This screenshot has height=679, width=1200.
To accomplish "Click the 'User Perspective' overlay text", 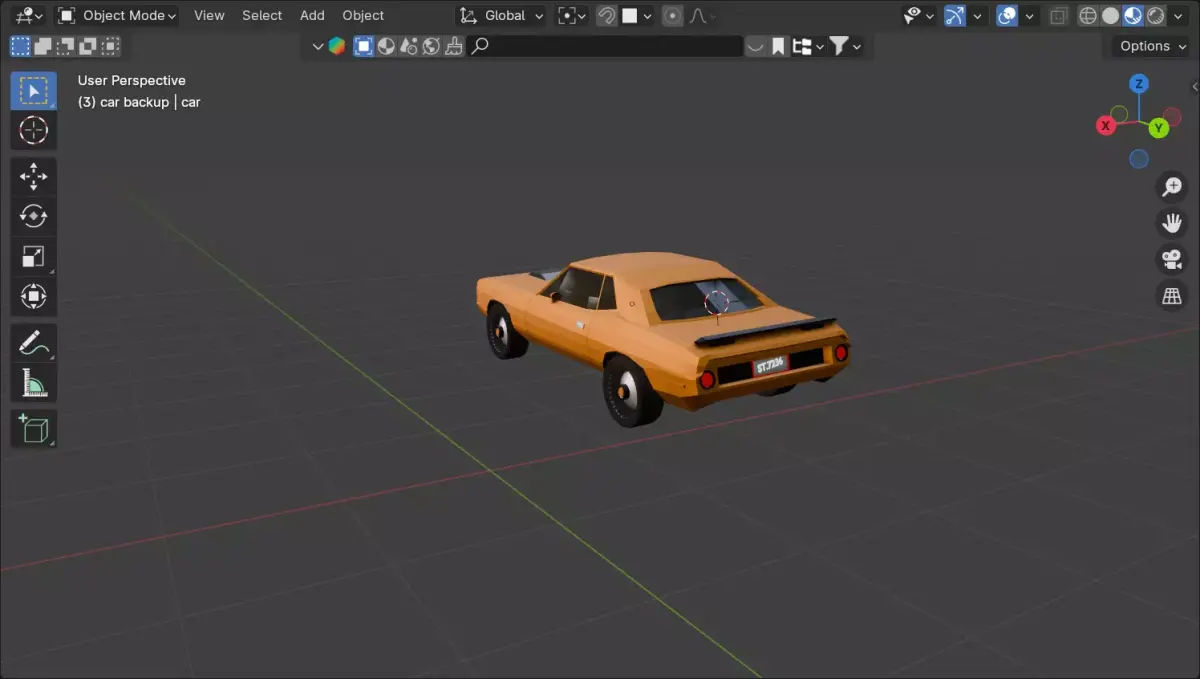I will (x=132, y=80).
